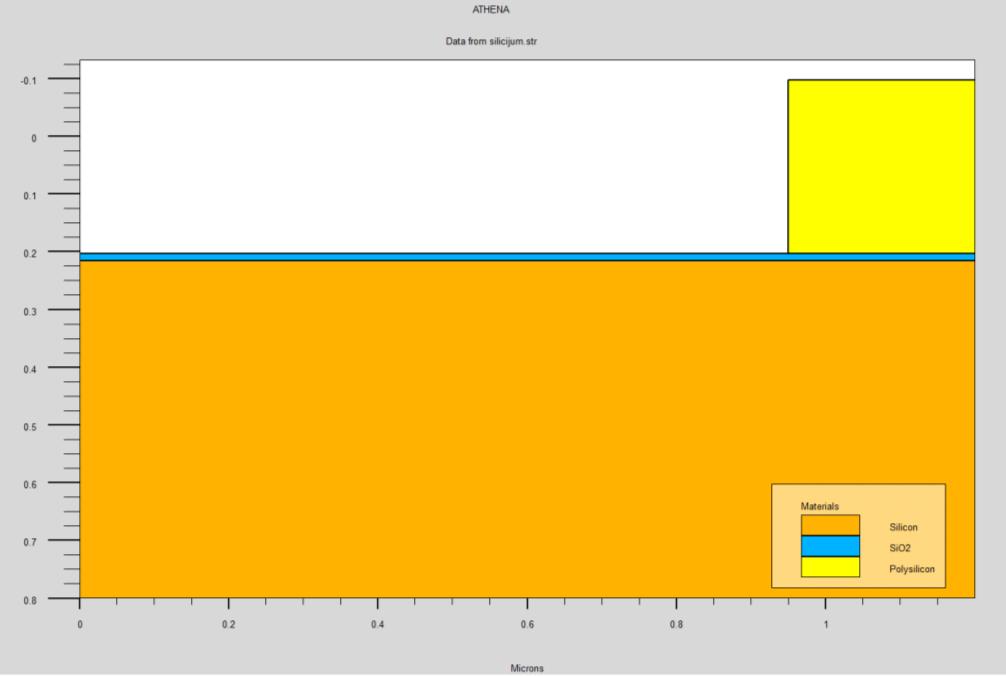This screenshot has height=677, width=1006.
Task: Select the yellow Polysilicon legend swatch
Action: 830,567
